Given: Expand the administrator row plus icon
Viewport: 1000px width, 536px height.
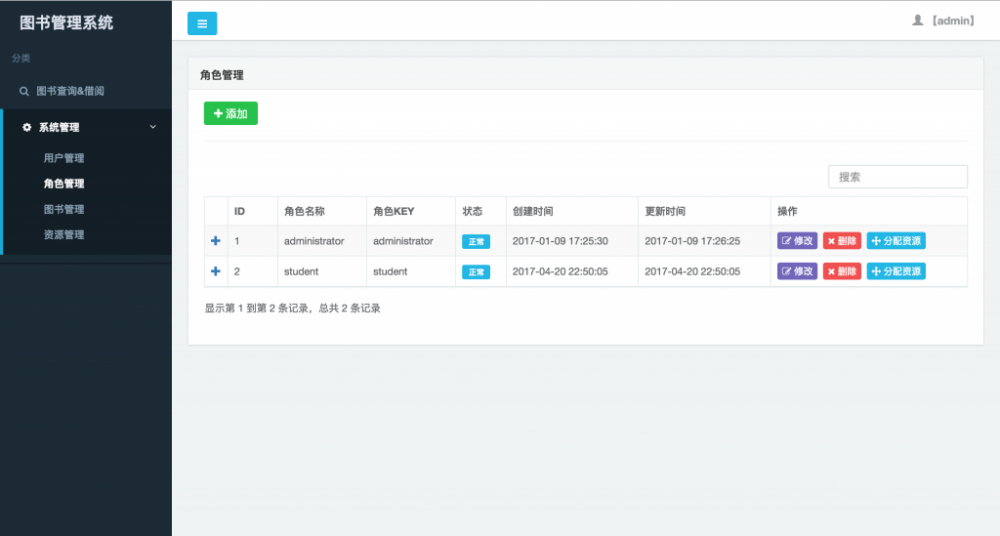Looking at the screenshot, I should click(x=216, y=241).
